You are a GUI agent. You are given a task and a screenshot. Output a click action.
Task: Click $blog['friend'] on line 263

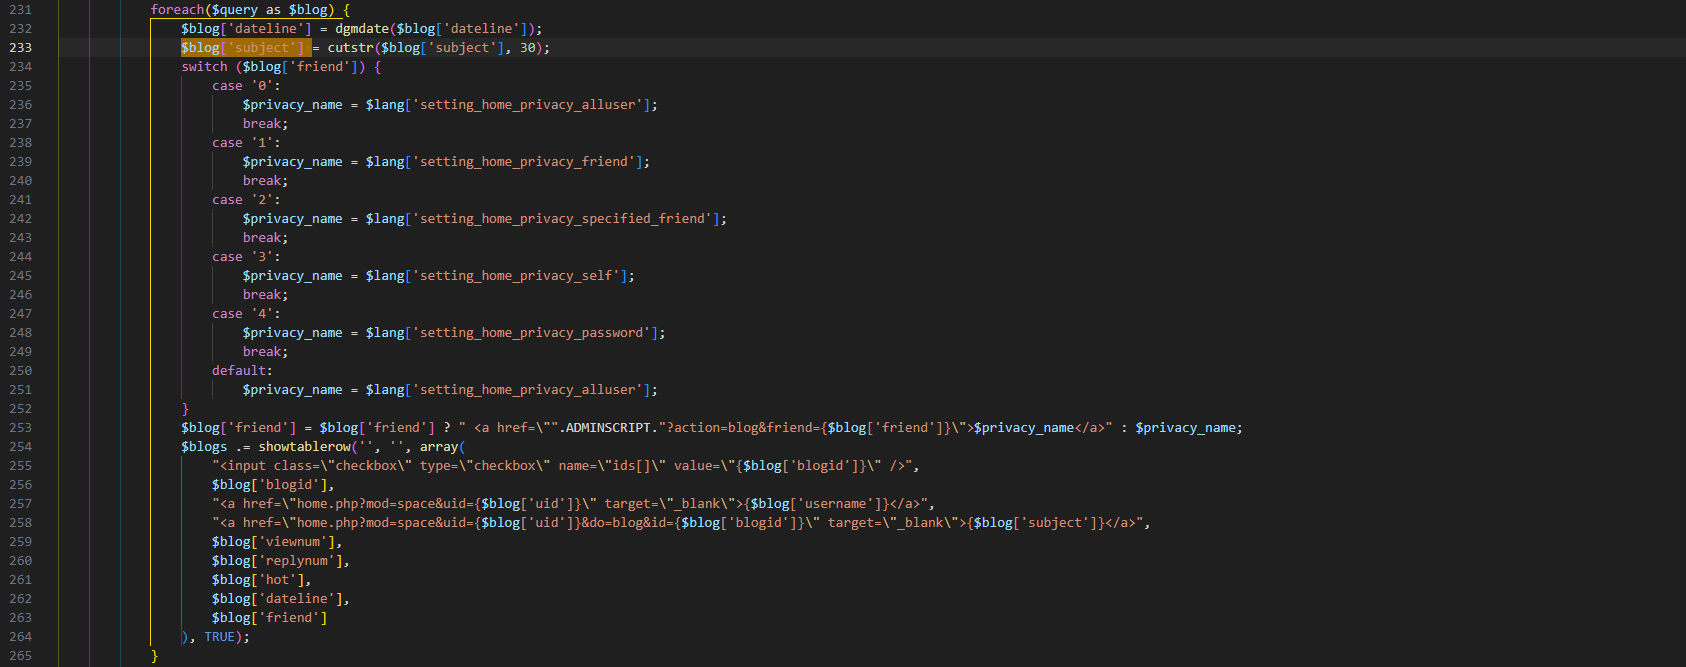[x=269, y=618]
